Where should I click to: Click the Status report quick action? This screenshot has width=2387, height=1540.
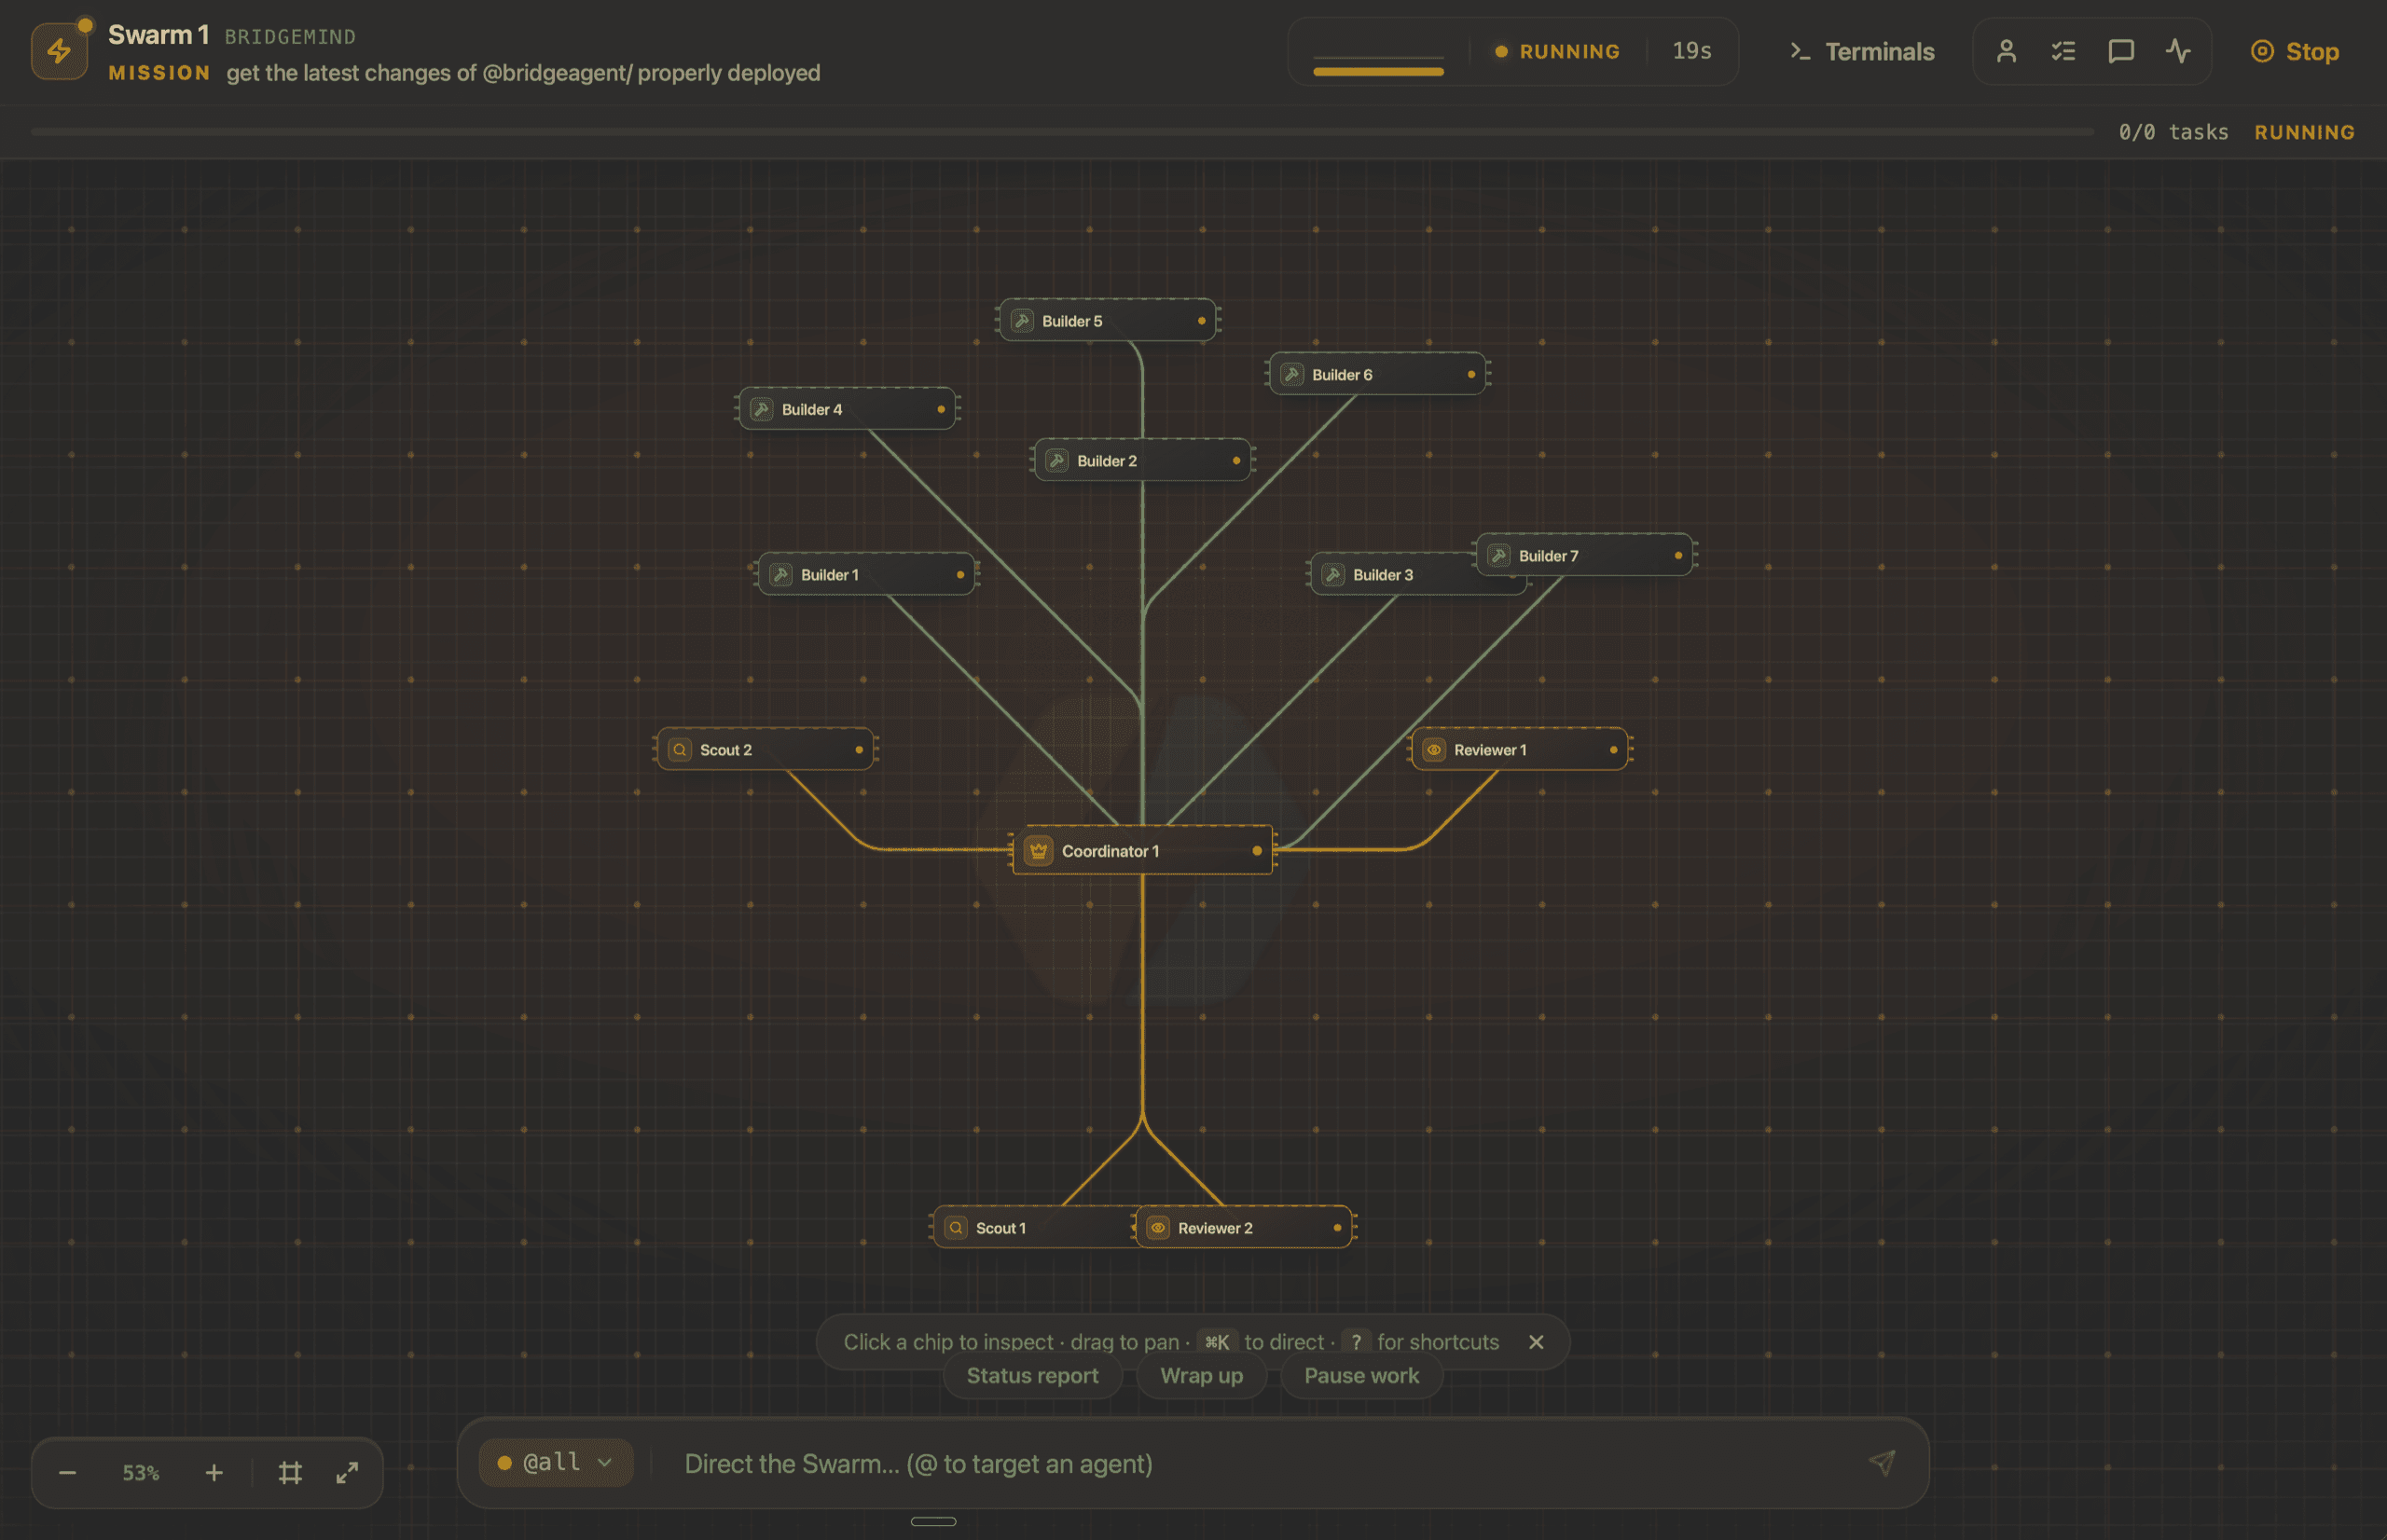(1033, 1376)
